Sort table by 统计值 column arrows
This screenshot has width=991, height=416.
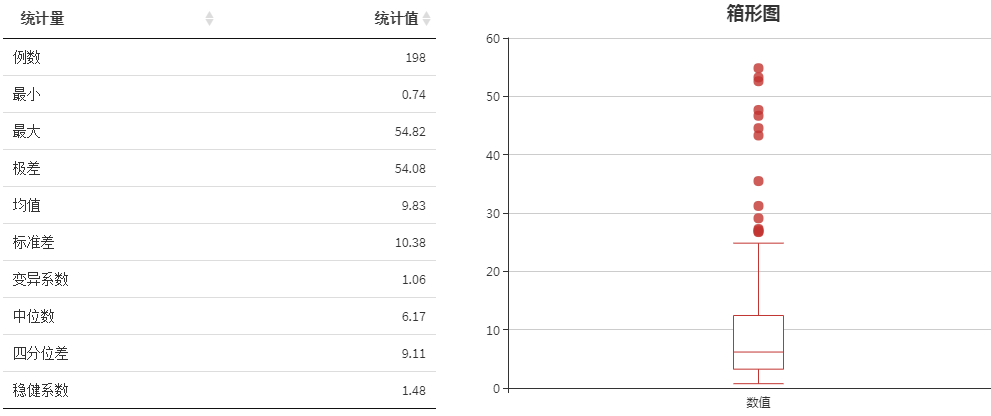coord(427,19)
